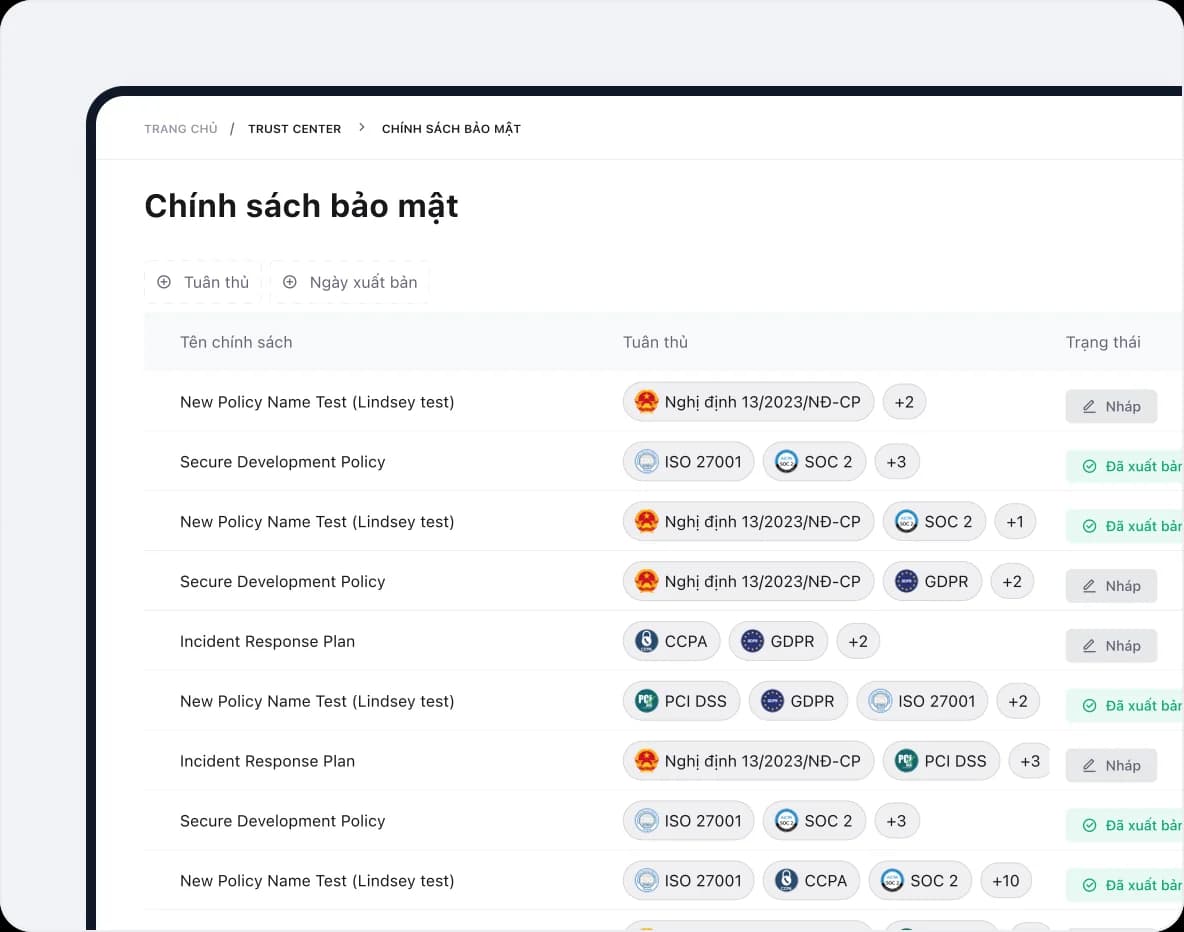Click SOC 2 icon in eighth row

786,821
